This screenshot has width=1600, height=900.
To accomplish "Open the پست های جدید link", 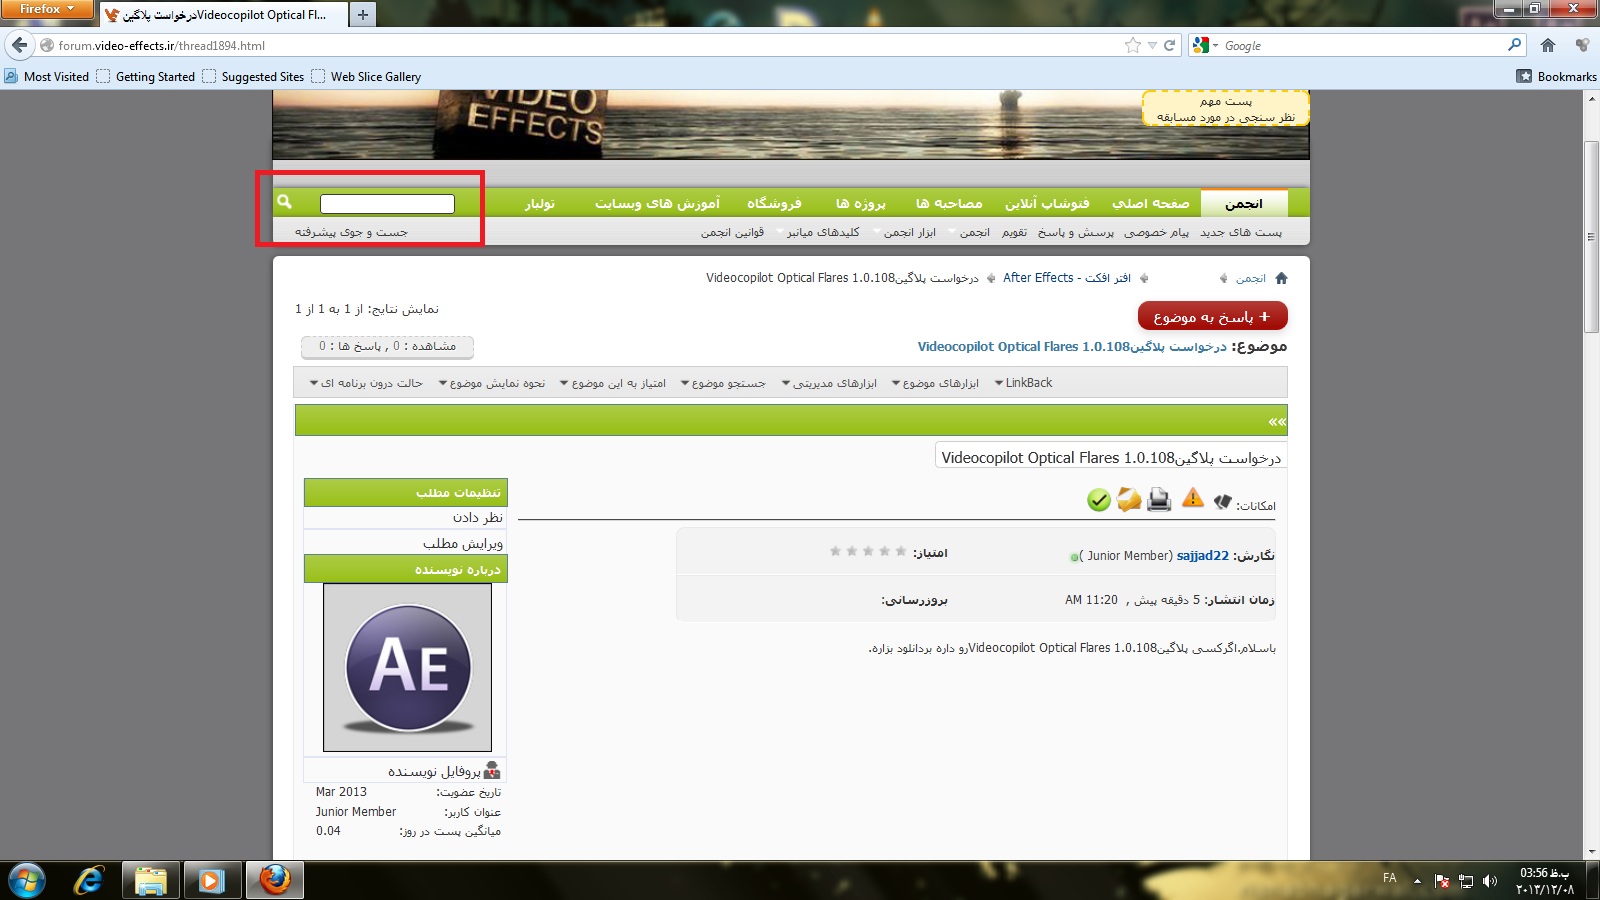I will tap(1241, 232).
